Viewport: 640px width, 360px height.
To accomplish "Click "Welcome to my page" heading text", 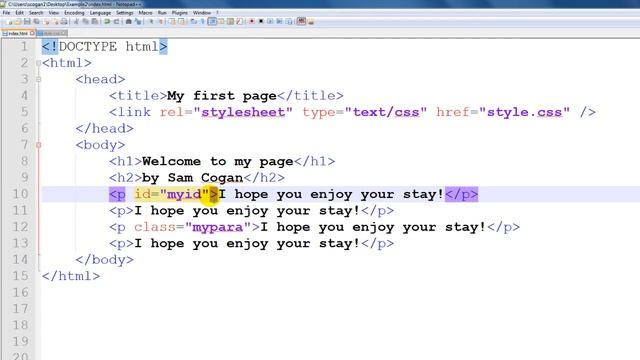I will [218, 161].
